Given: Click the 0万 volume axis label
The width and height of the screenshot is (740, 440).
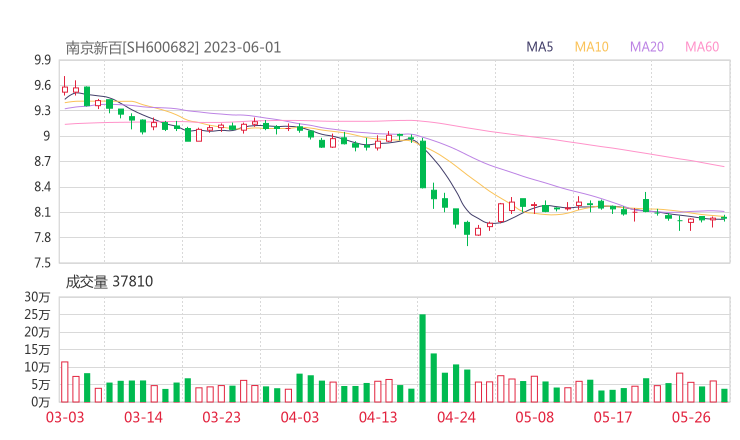Looking at the screenshot, I should pyautogui.click(x=41, y=402).
